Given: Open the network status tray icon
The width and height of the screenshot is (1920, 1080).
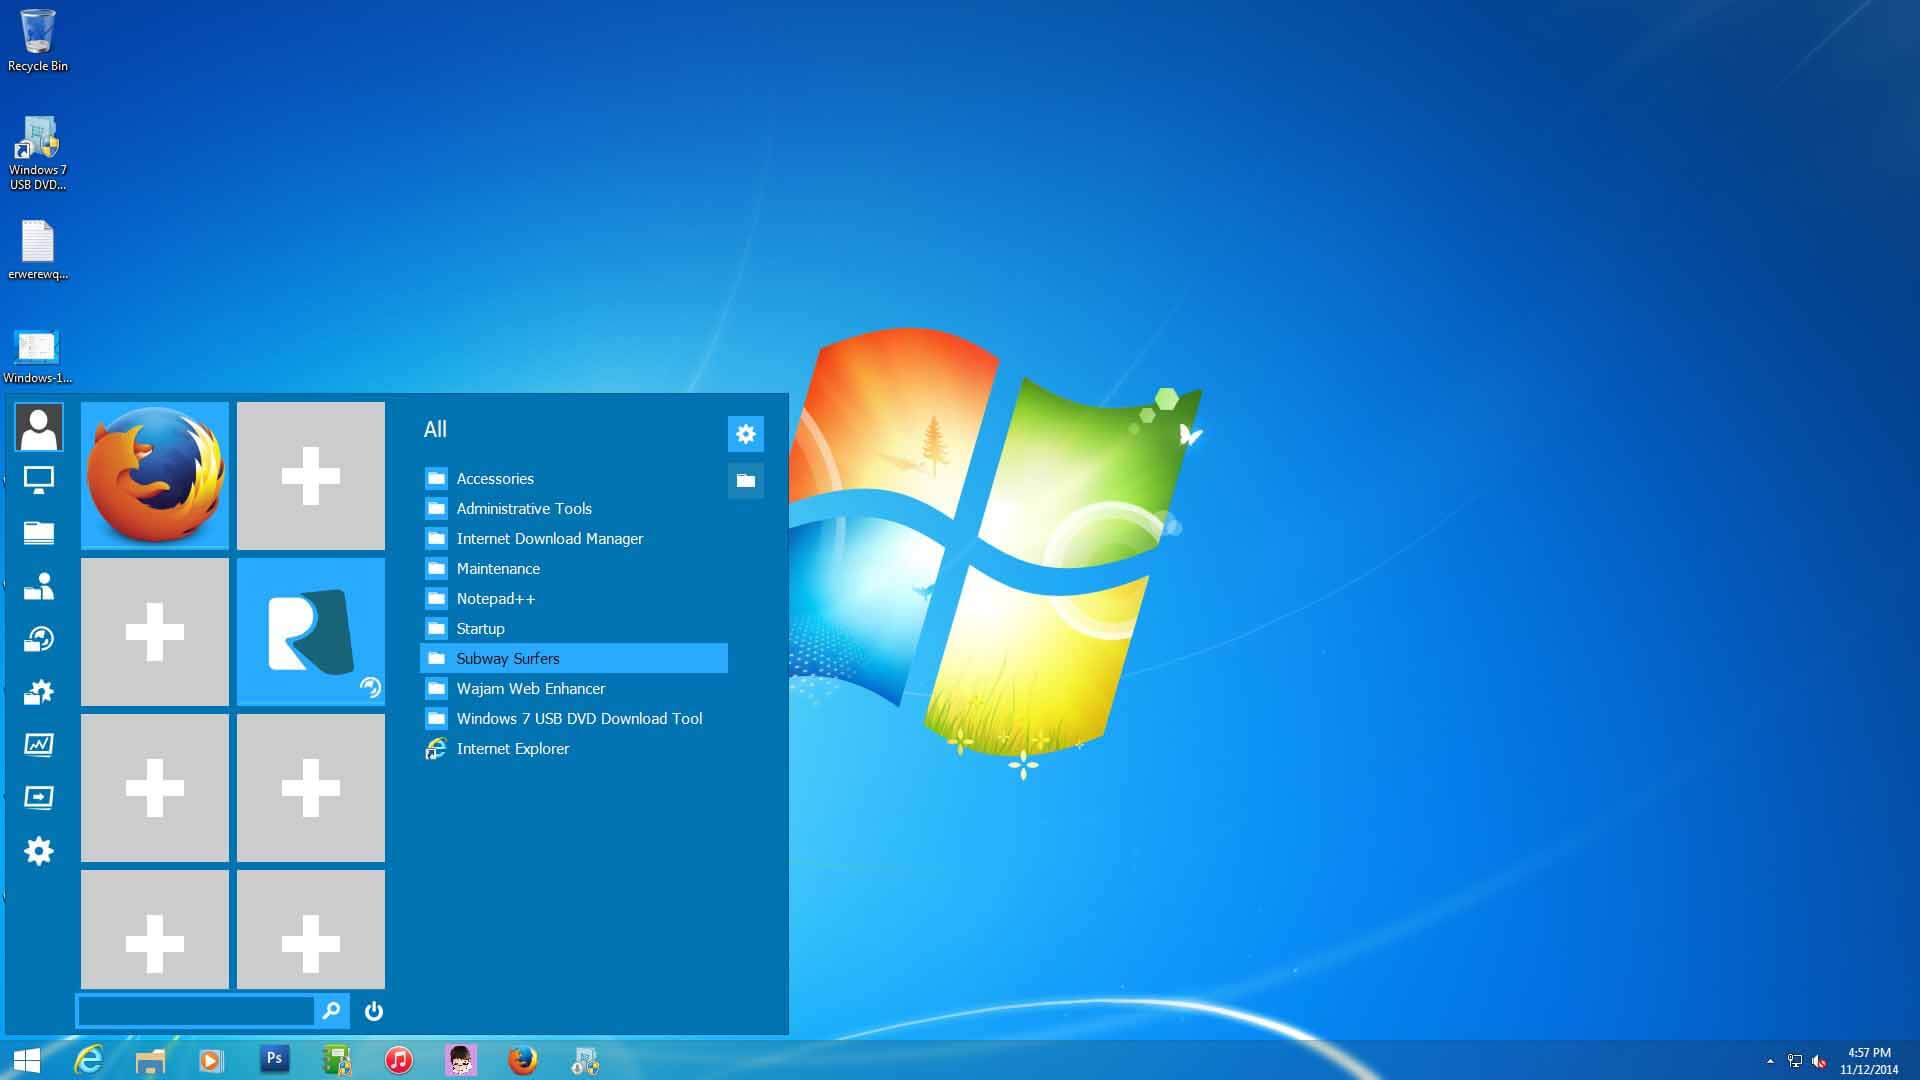Looking at the screenshot, I should point(1795,1061).
